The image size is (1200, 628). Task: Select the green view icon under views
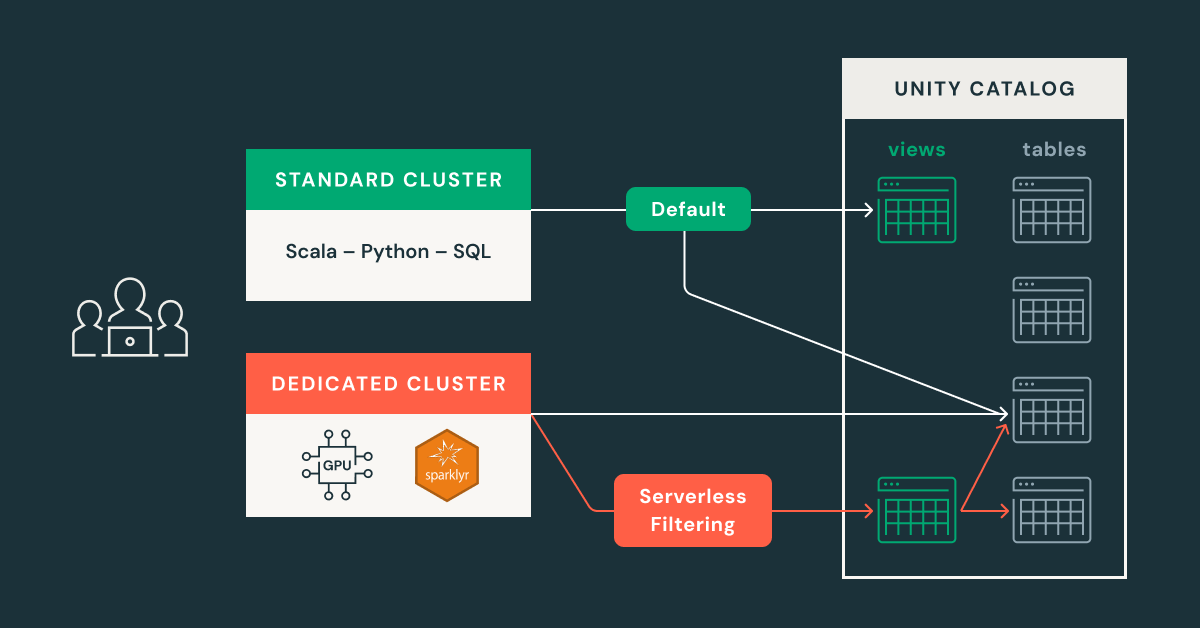click(x=916, y=210)
